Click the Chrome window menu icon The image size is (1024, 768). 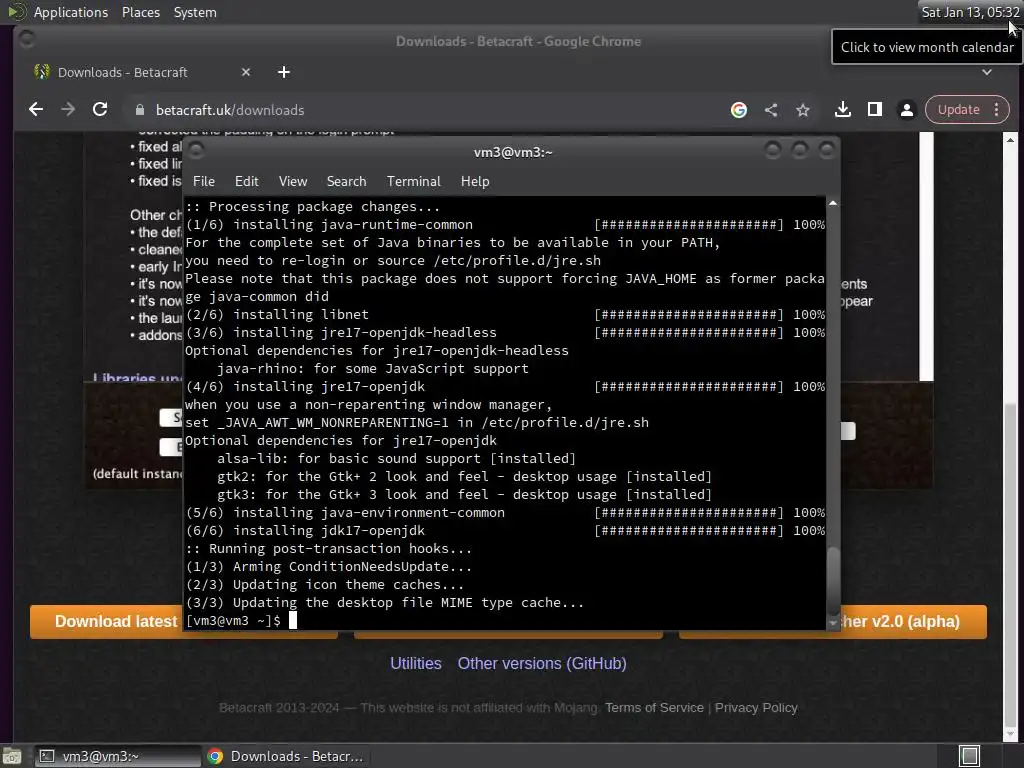tap(27, 40)
